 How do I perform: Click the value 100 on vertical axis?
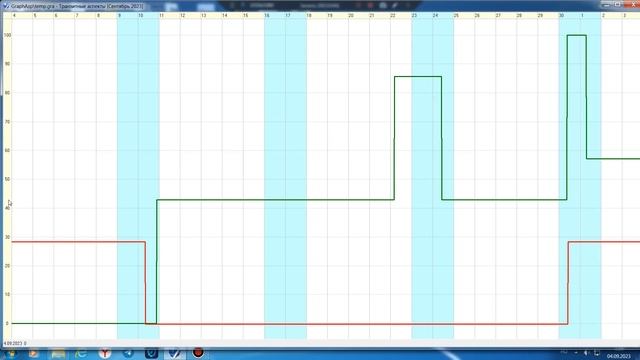pyautogui.click(x=7, y=35)
